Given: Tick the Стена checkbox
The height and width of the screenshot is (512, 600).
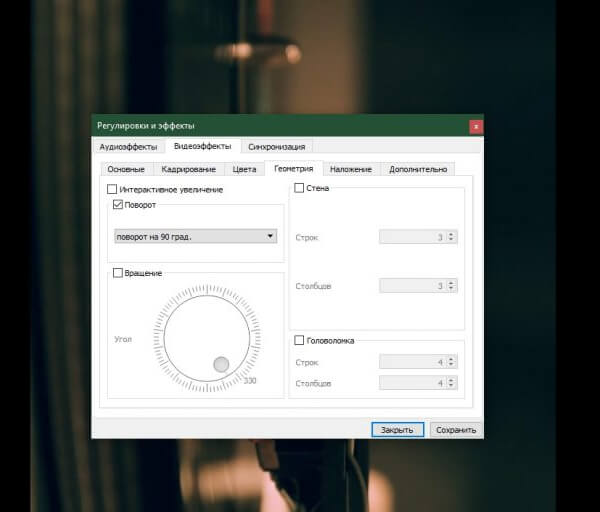Looking at the screenshot, I should tap(299, 188).
